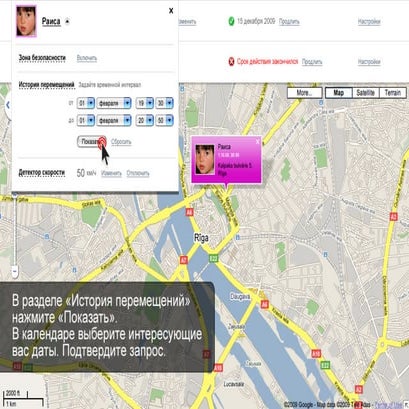Click map pan left arrow
Screen dimensions: 409x409
8,105
